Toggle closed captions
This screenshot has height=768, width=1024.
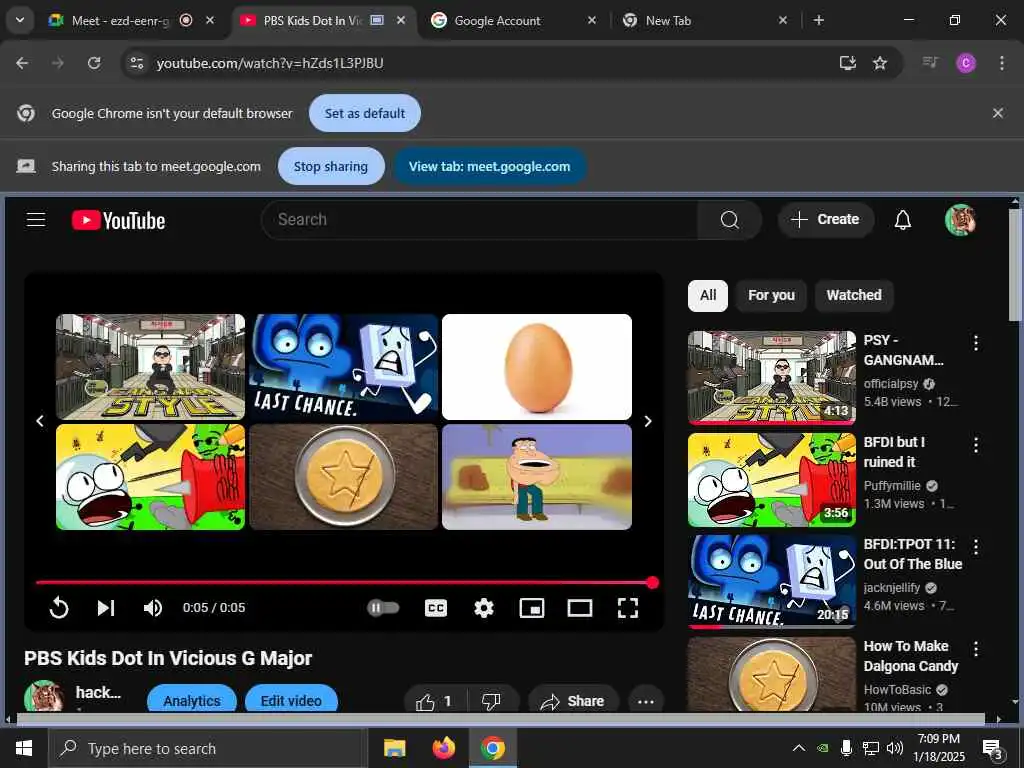[436, 608]
